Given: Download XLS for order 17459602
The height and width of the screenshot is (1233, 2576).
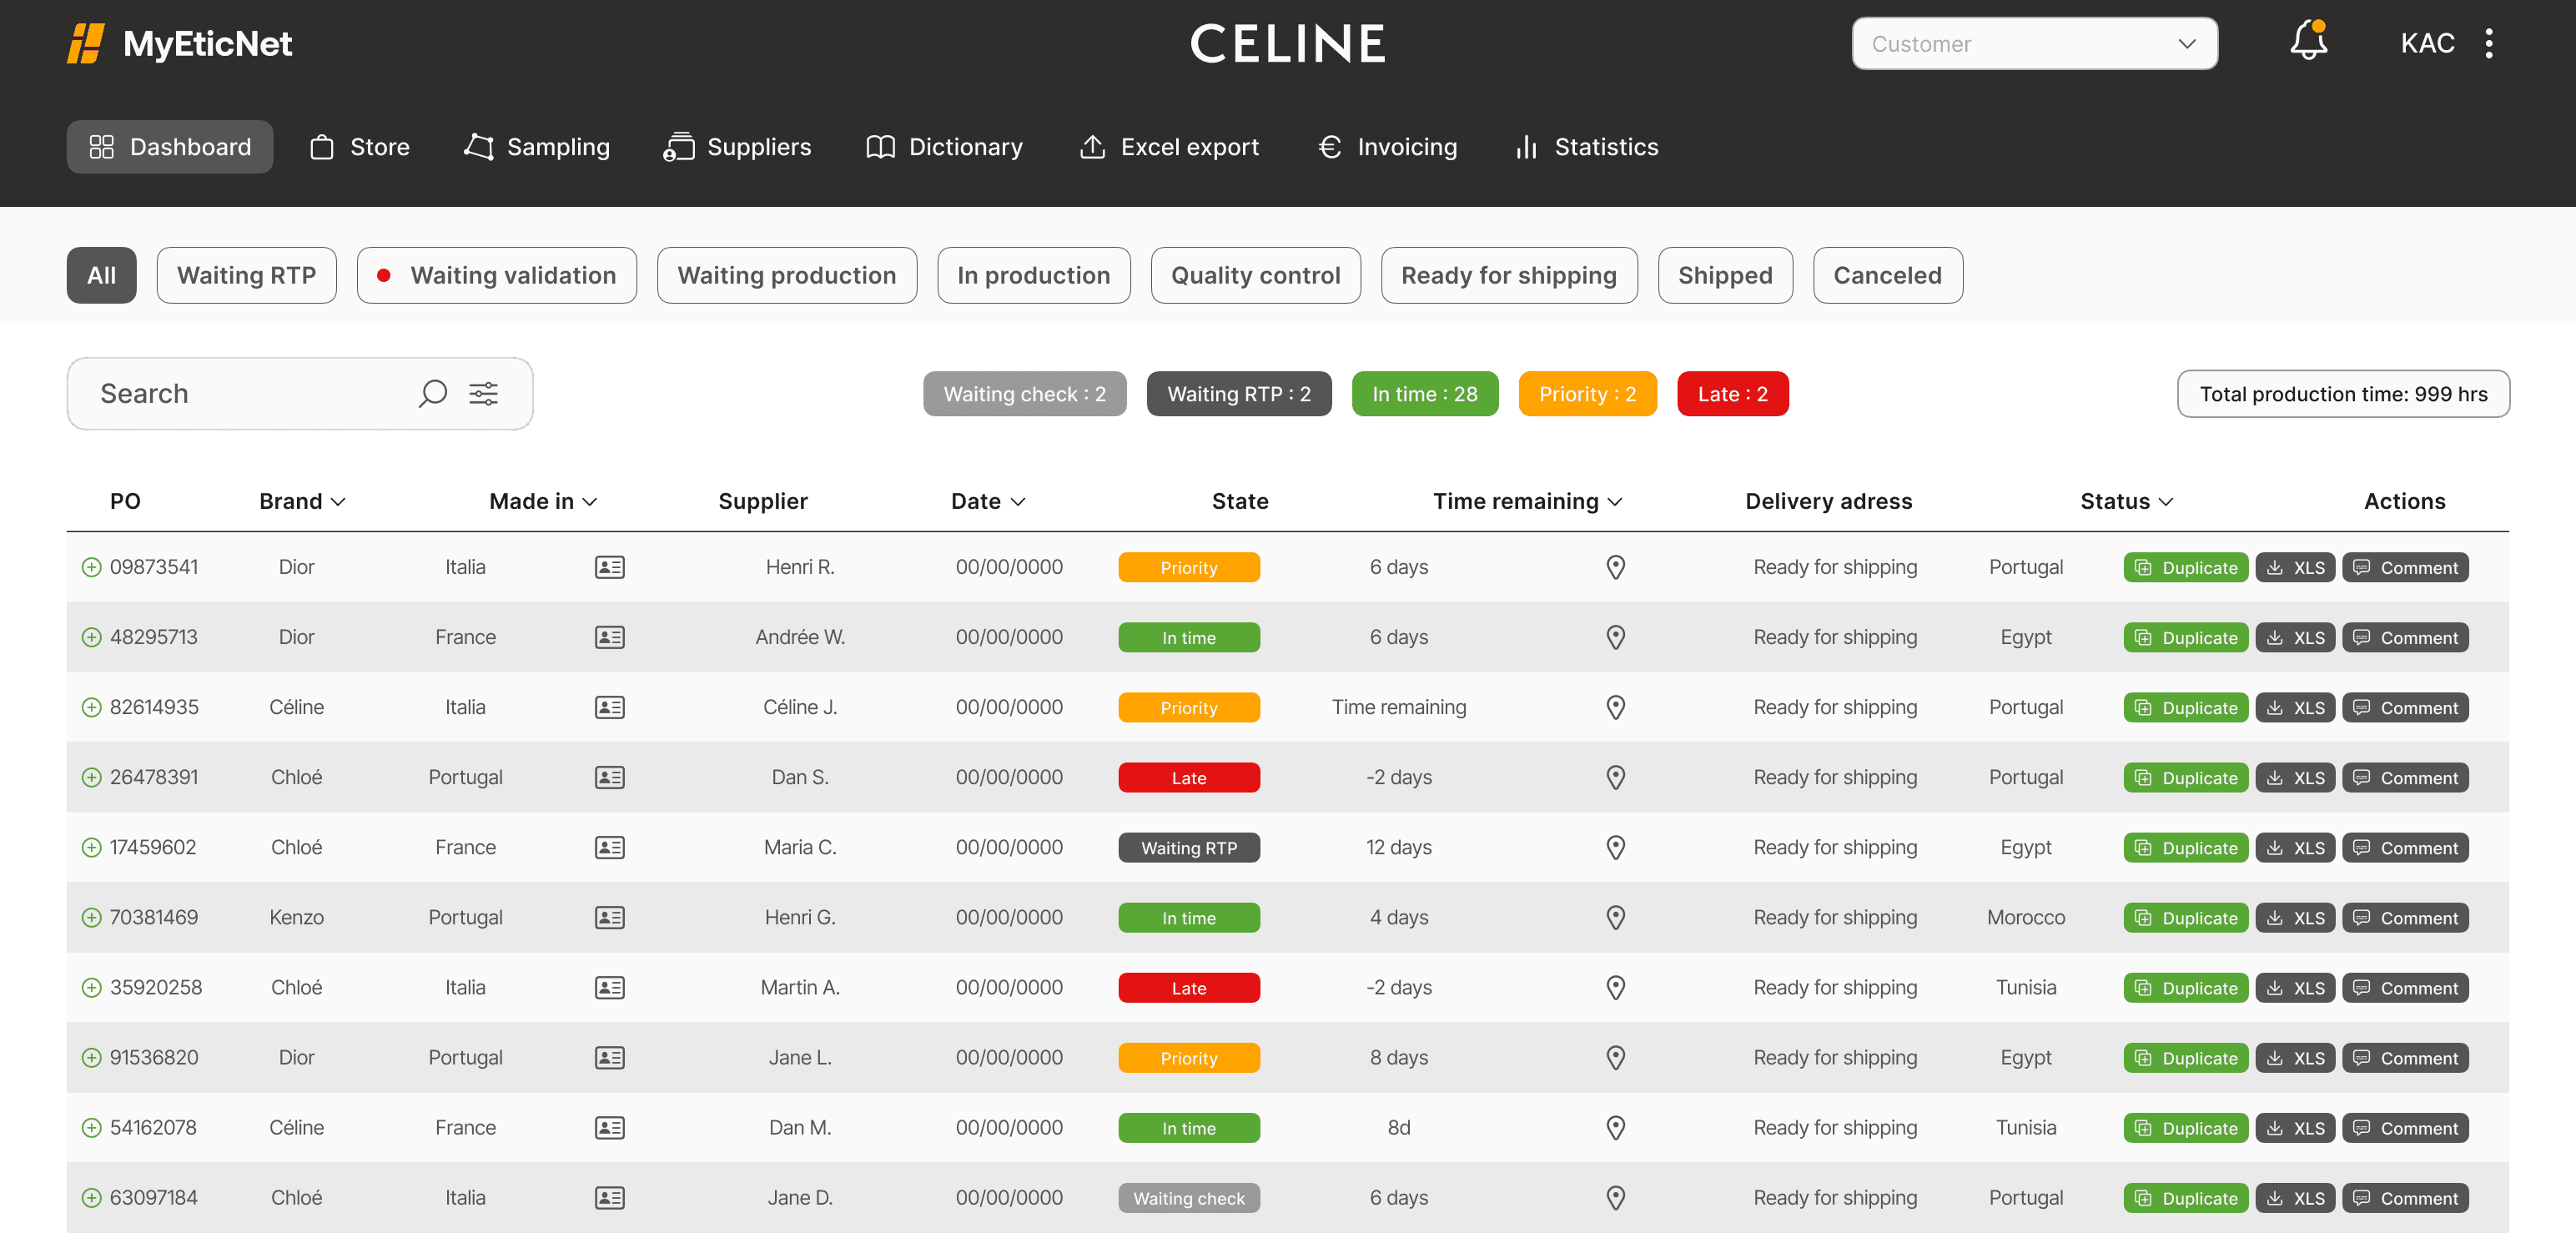Looking at the screenshot, I should [2295, 847].
